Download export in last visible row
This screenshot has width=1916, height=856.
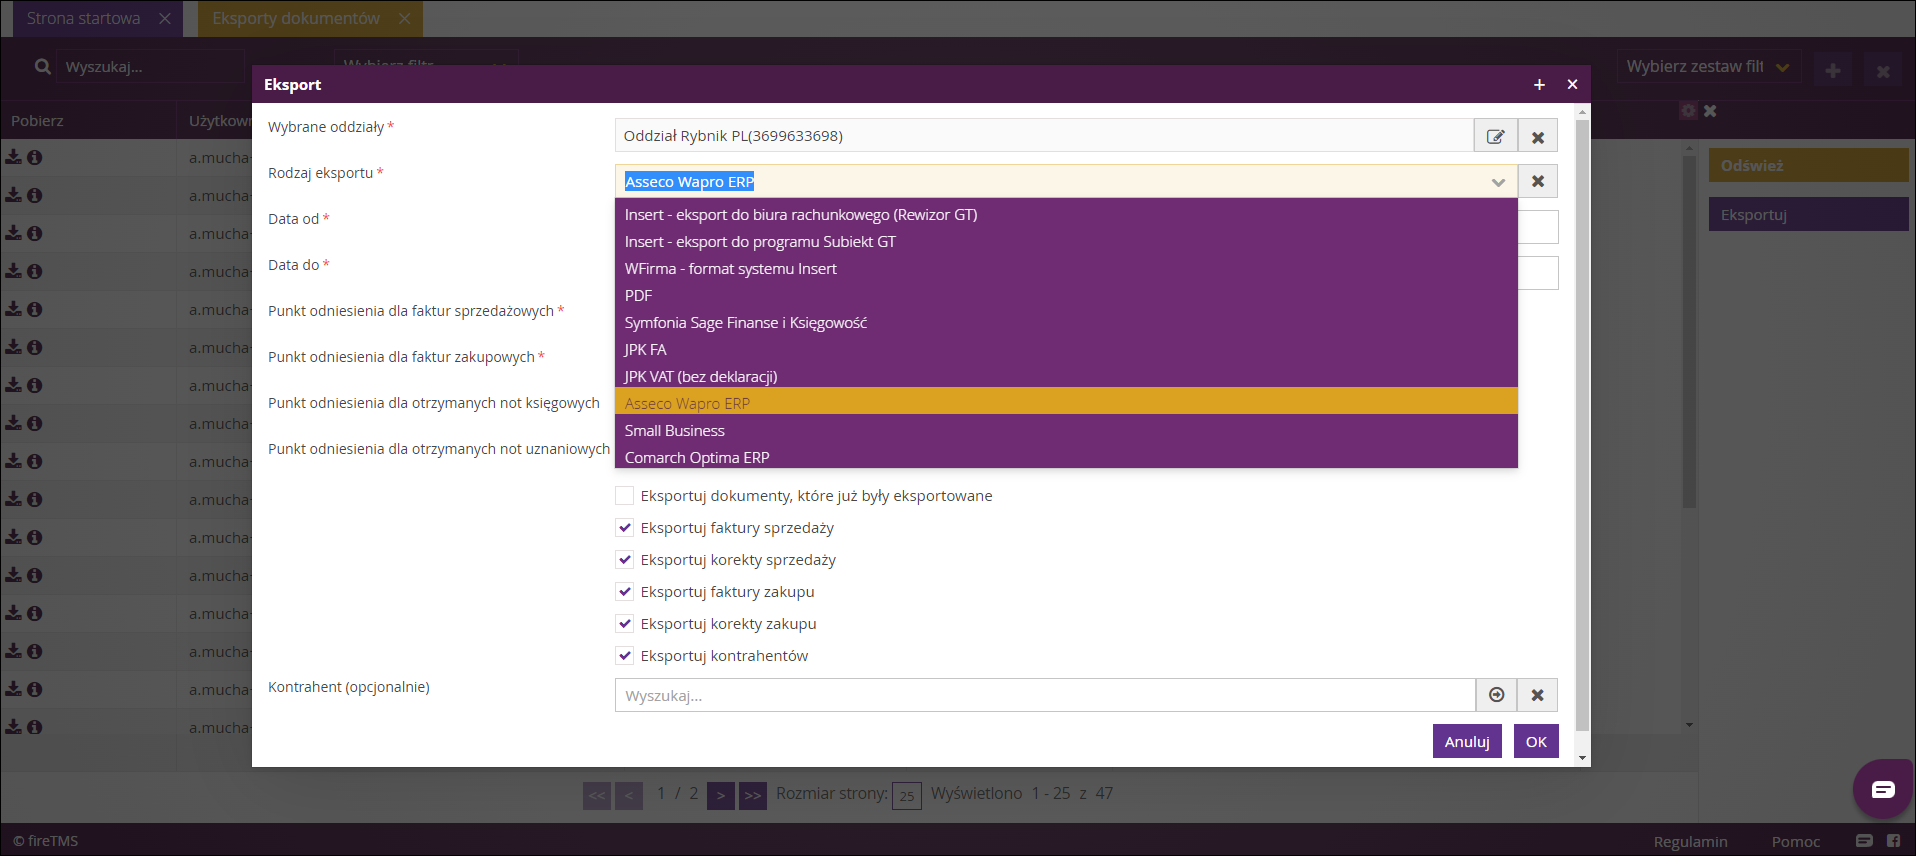14,727
